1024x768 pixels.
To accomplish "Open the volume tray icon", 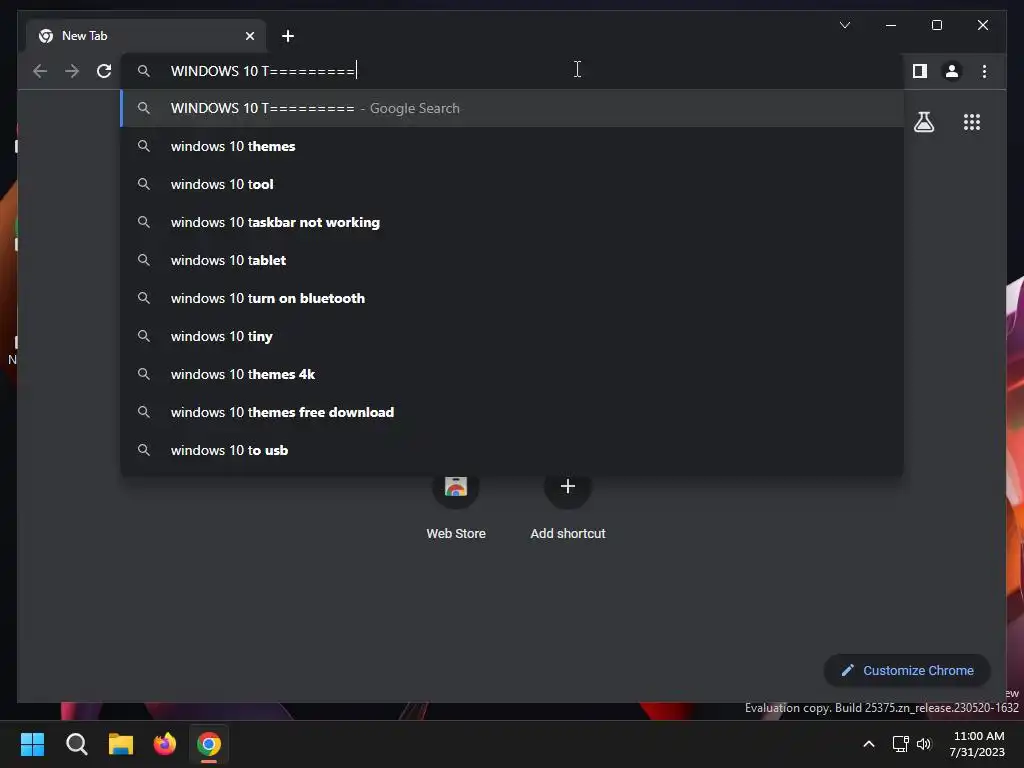I will pyautogui.click(x=923, y=744).
